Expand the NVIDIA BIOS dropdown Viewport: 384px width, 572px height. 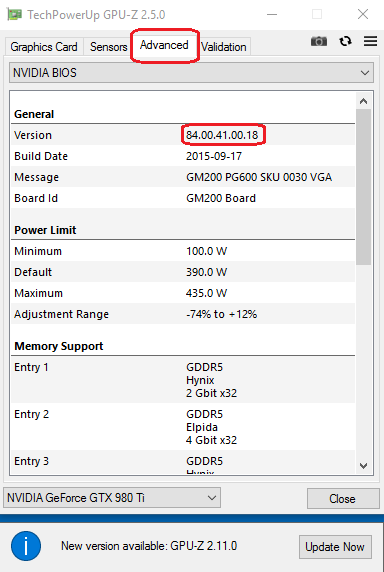click(191, 73)
